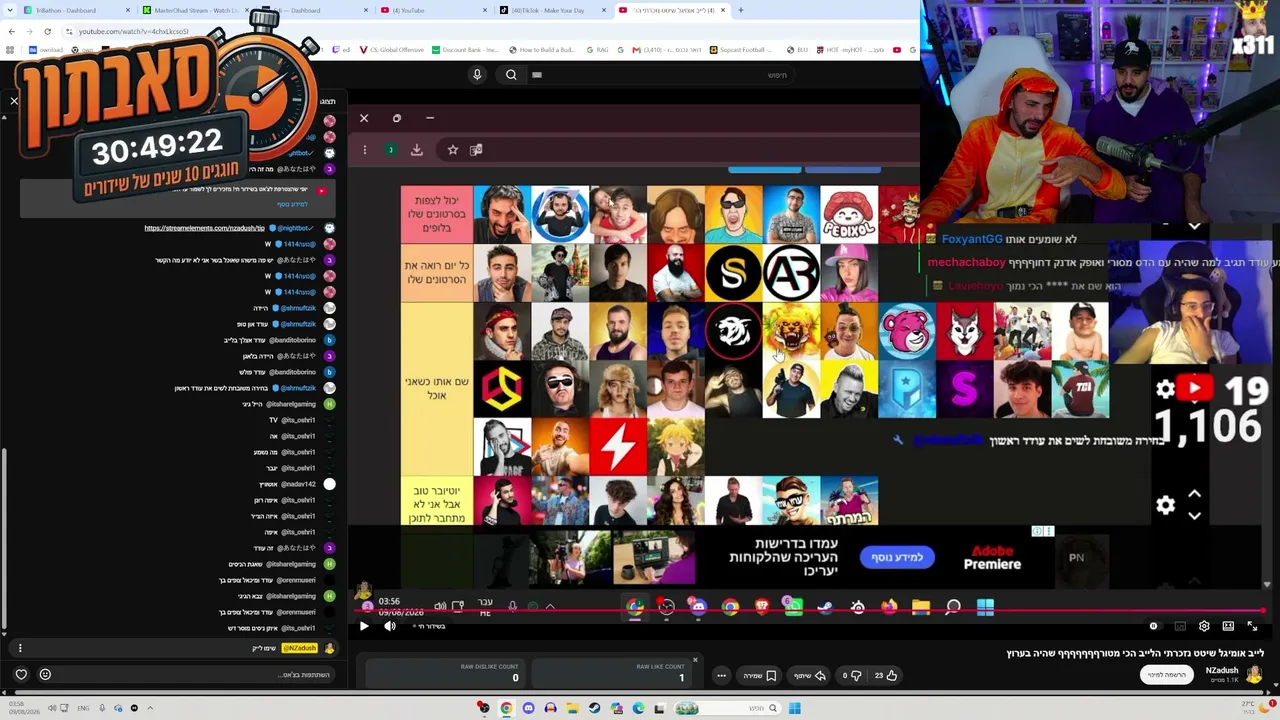Click the red lightning bolt tier avatar
The image size is (1280, 720).
pyautogui.click(x=618, y=446)
